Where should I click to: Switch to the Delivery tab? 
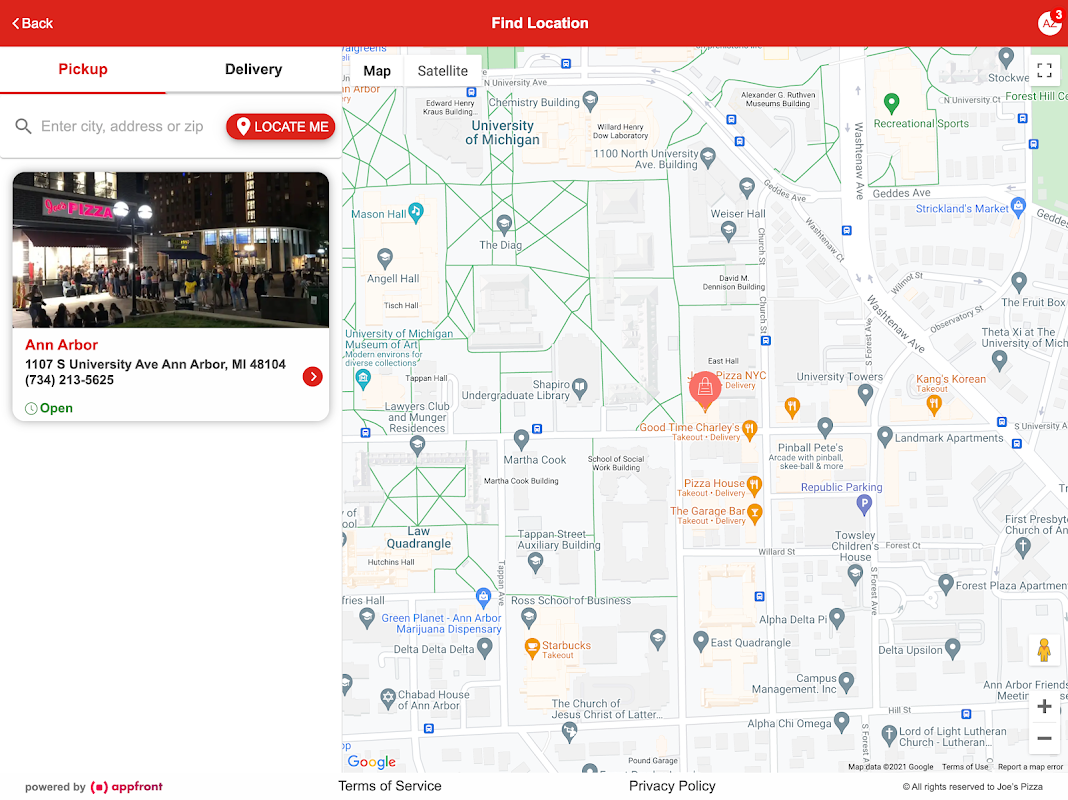[253, 69]
